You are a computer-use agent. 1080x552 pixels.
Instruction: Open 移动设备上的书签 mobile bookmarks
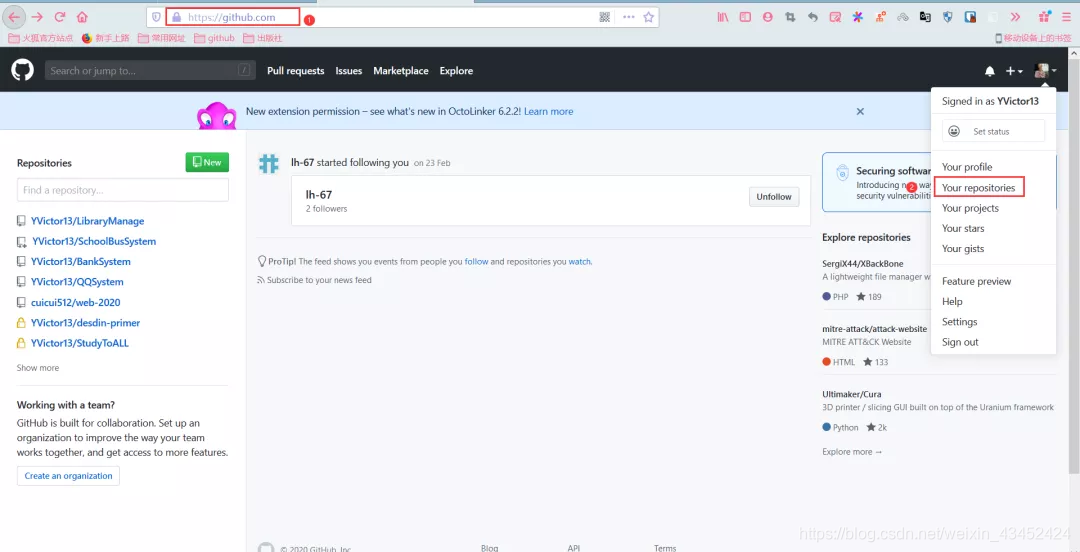tap(1033, 38)
